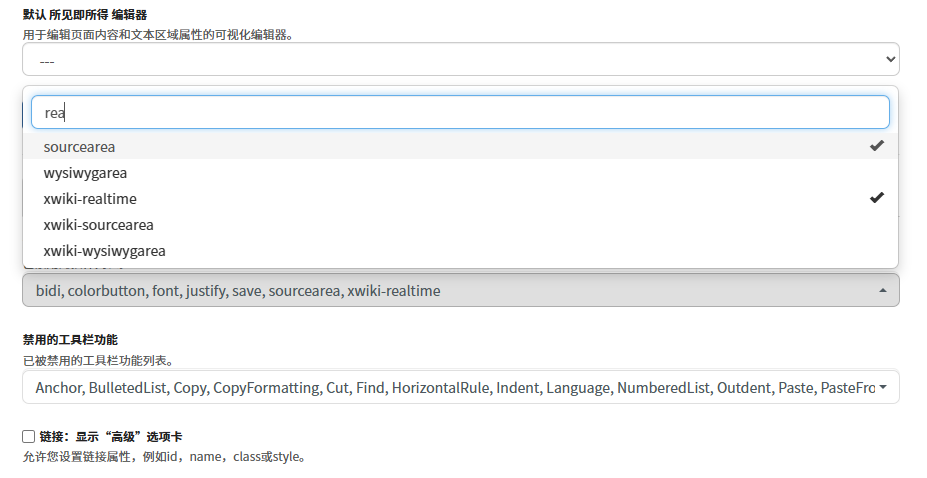Viewport: 927px width, 478px height.
Task: Enable the 链接：显示"高级"选项卡 checkbox
Action: pos(29,437)
